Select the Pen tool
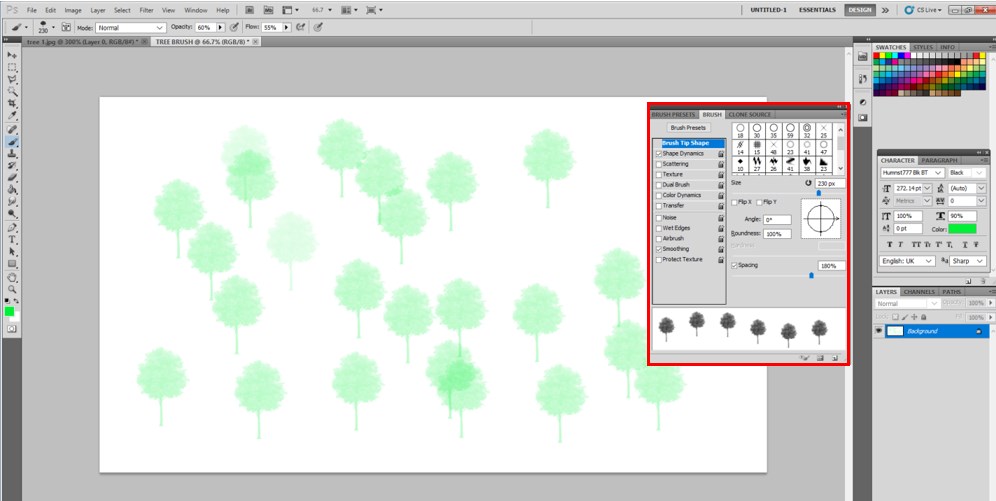 (x=12, y=228)
